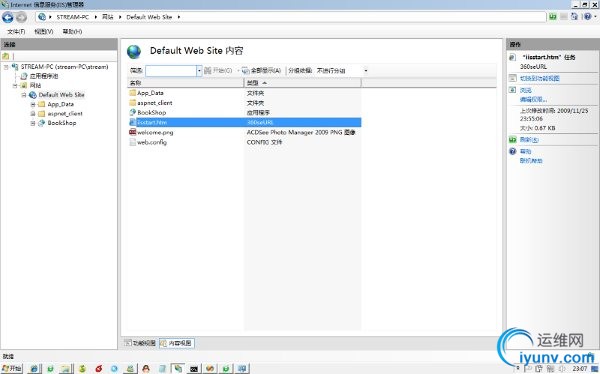
Task: Click 刷新 refresh link in actions pane
Action: [529, 140]
